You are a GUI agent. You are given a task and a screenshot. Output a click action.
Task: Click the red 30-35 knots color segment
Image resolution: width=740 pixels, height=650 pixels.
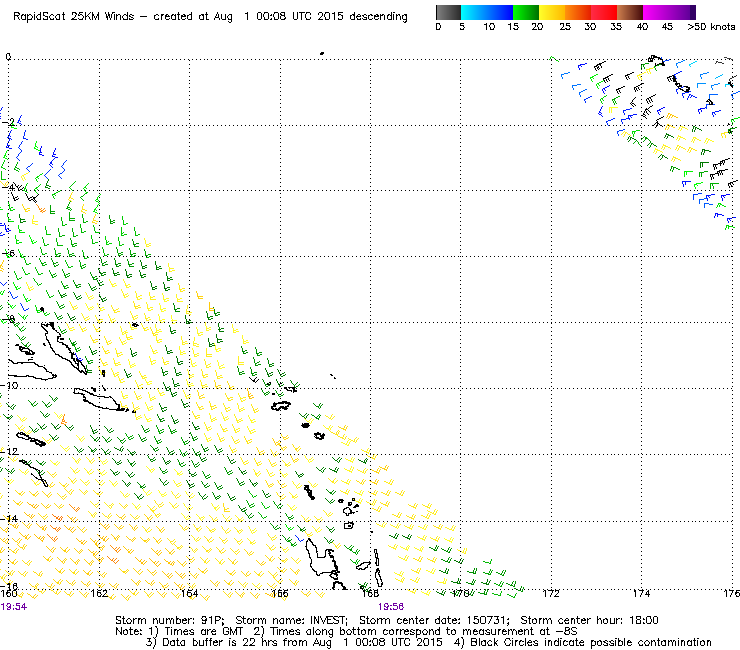(604, 12)
